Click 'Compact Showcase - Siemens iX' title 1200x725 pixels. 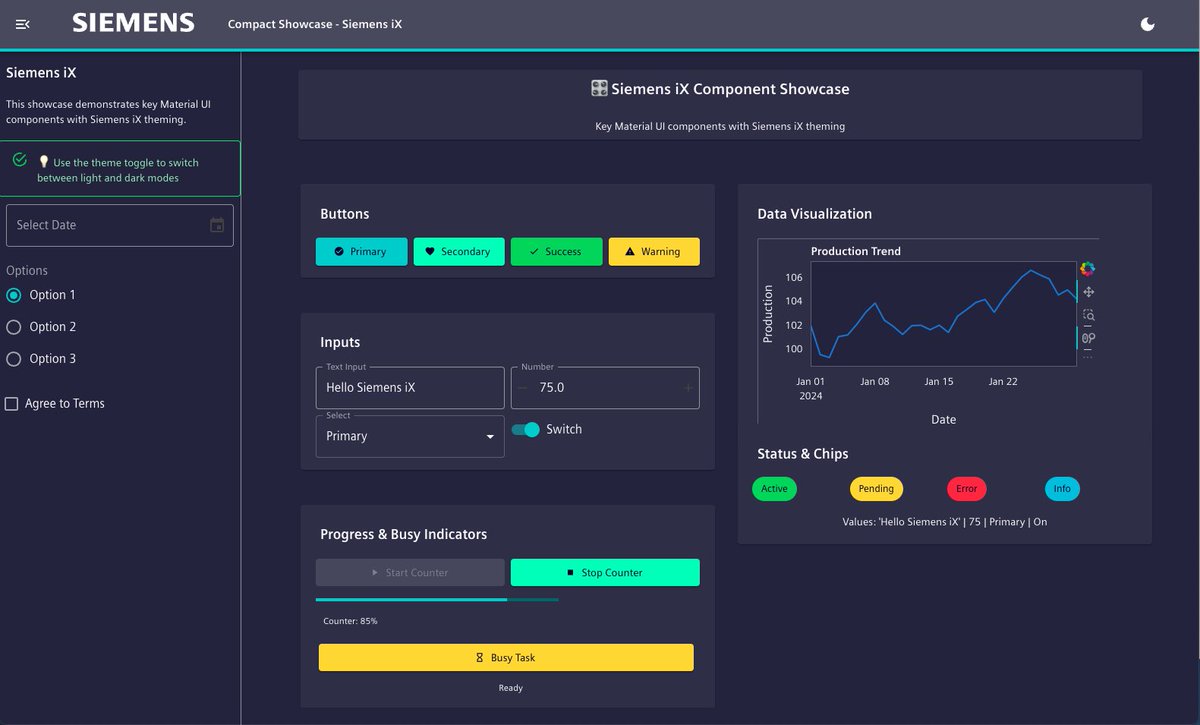[x=315, y=24]
